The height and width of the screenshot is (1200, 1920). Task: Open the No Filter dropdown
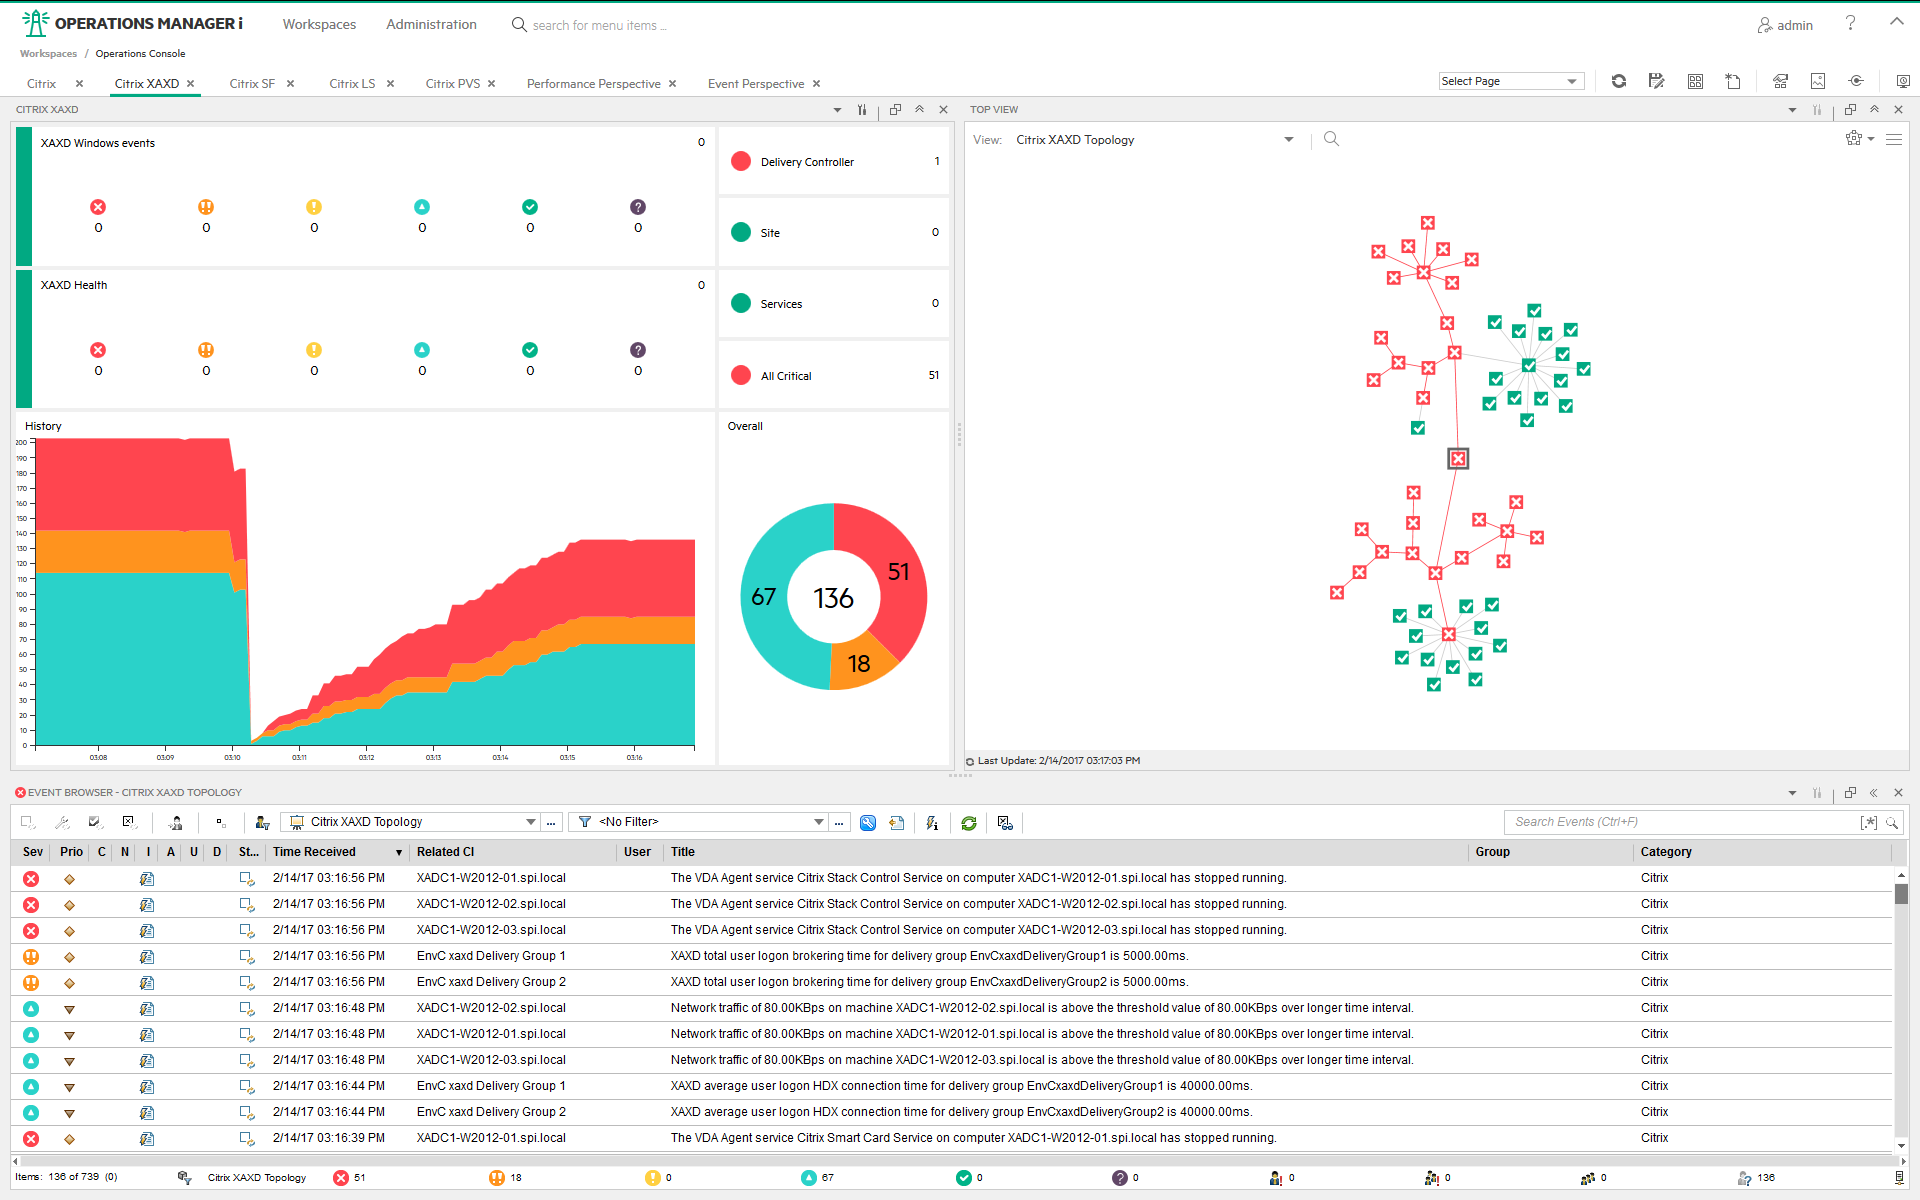[818, 822]
